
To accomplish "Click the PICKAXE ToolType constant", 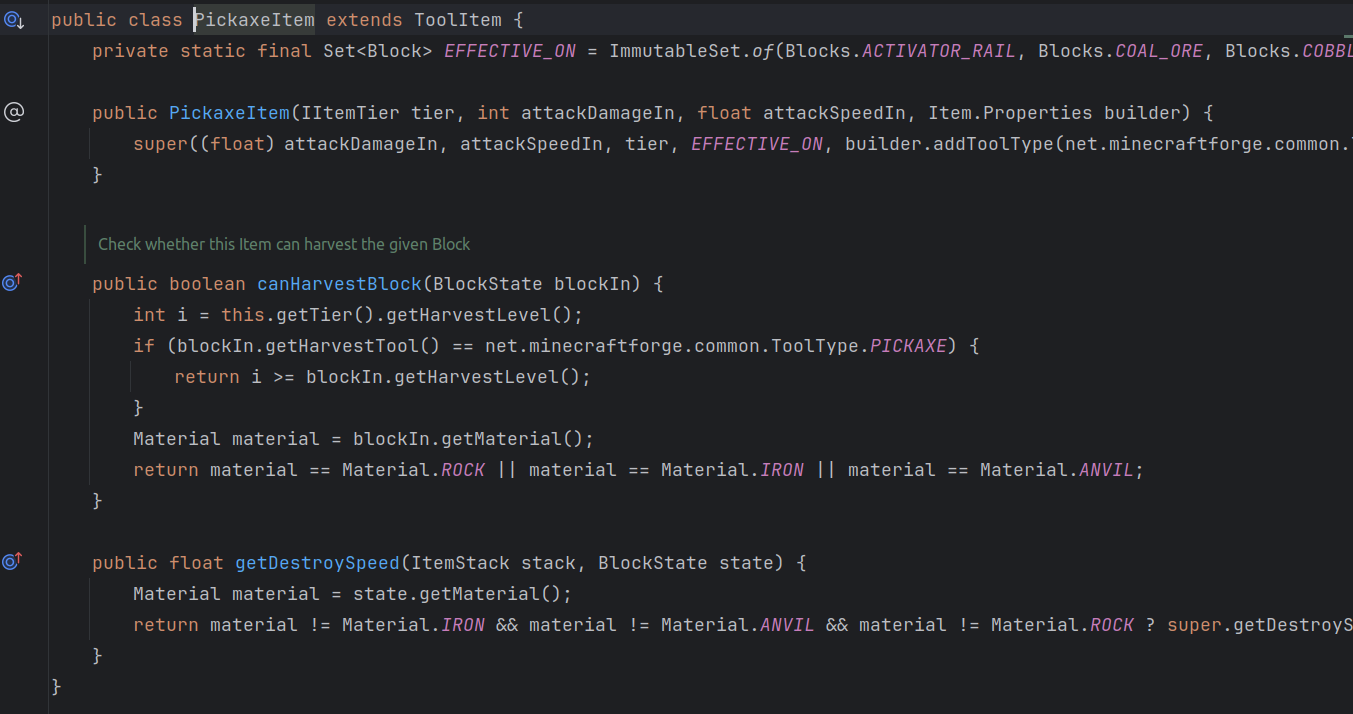I will 910,346.
